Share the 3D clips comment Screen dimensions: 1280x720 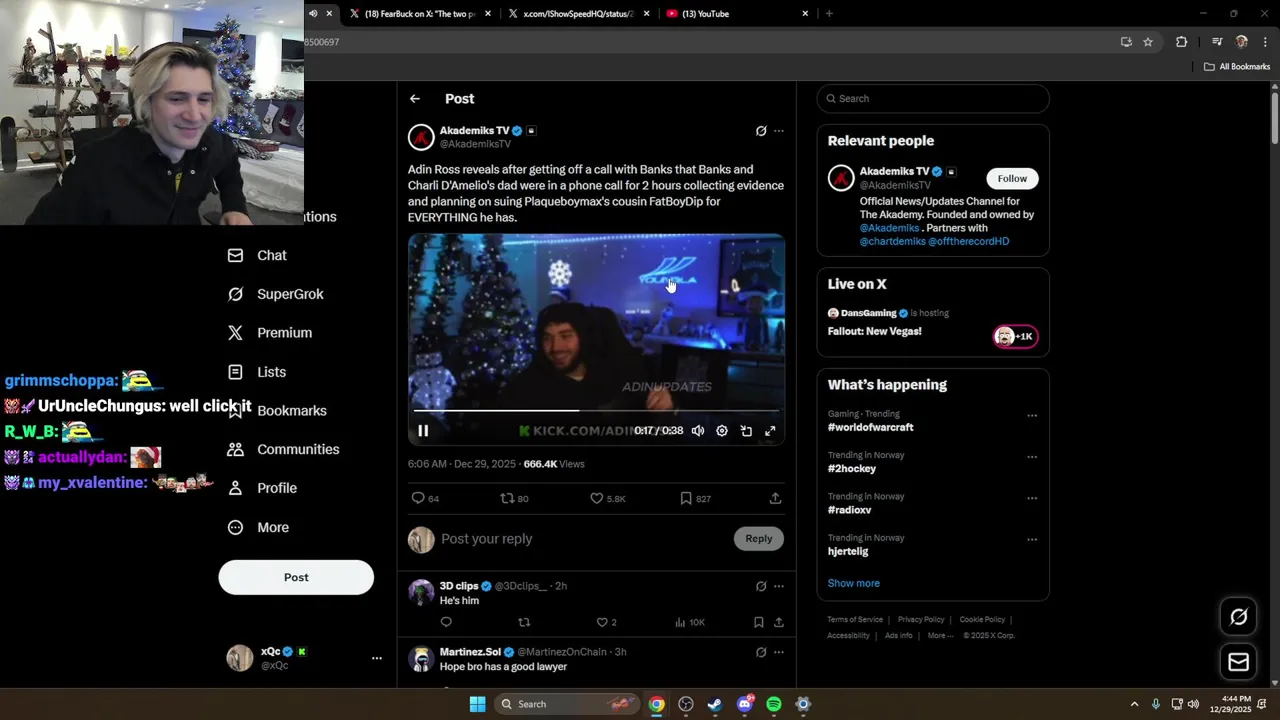778,622
